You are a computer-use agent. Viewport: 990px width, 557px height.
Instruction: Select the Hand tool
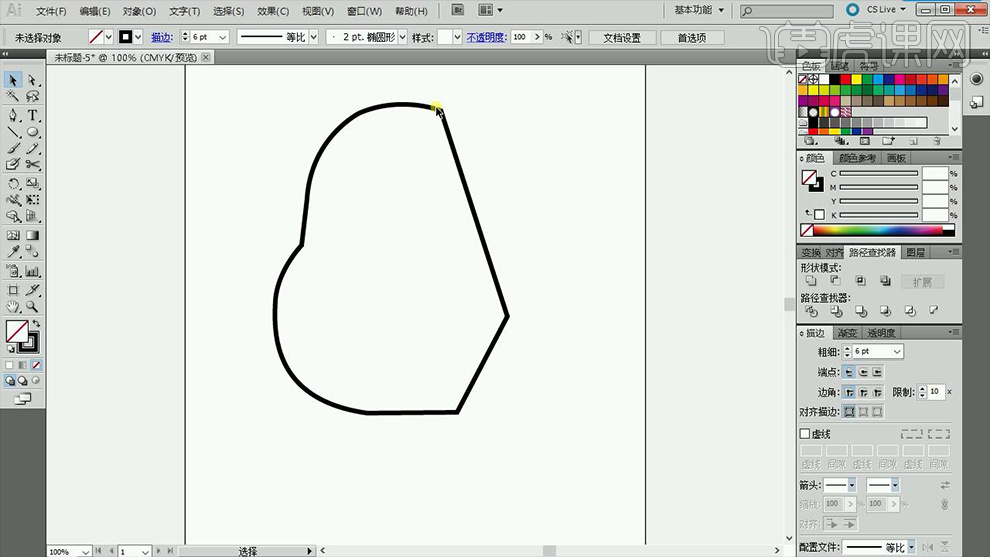pos(13,307)
